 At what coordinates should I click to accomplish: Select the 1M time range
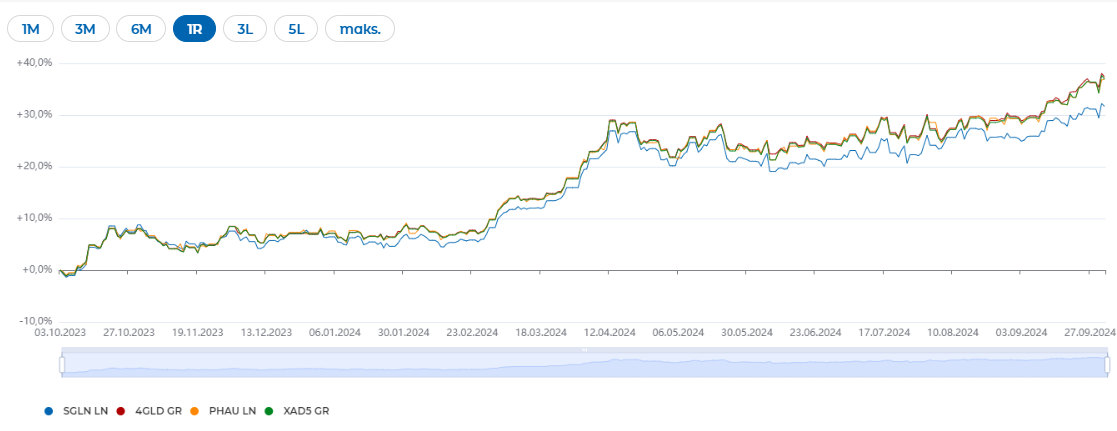click(31, 29)
